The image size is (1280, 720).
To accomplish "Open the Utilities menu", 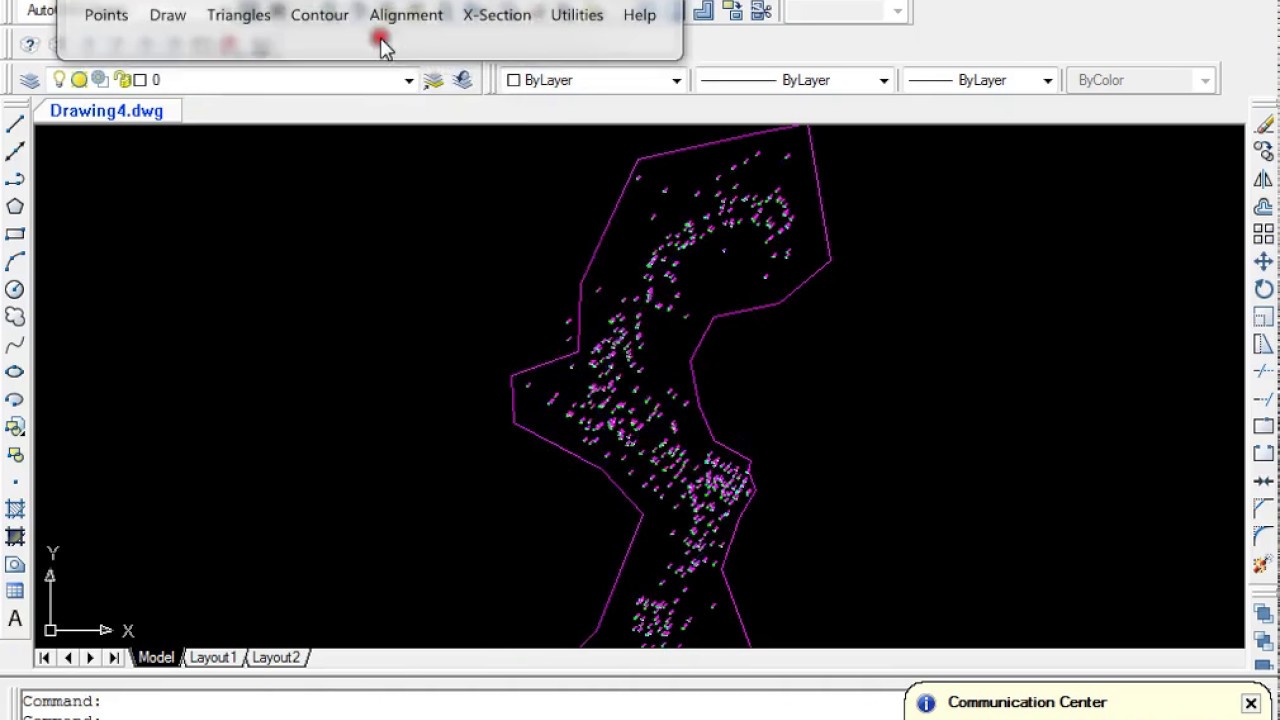I will tap(577, 15).
